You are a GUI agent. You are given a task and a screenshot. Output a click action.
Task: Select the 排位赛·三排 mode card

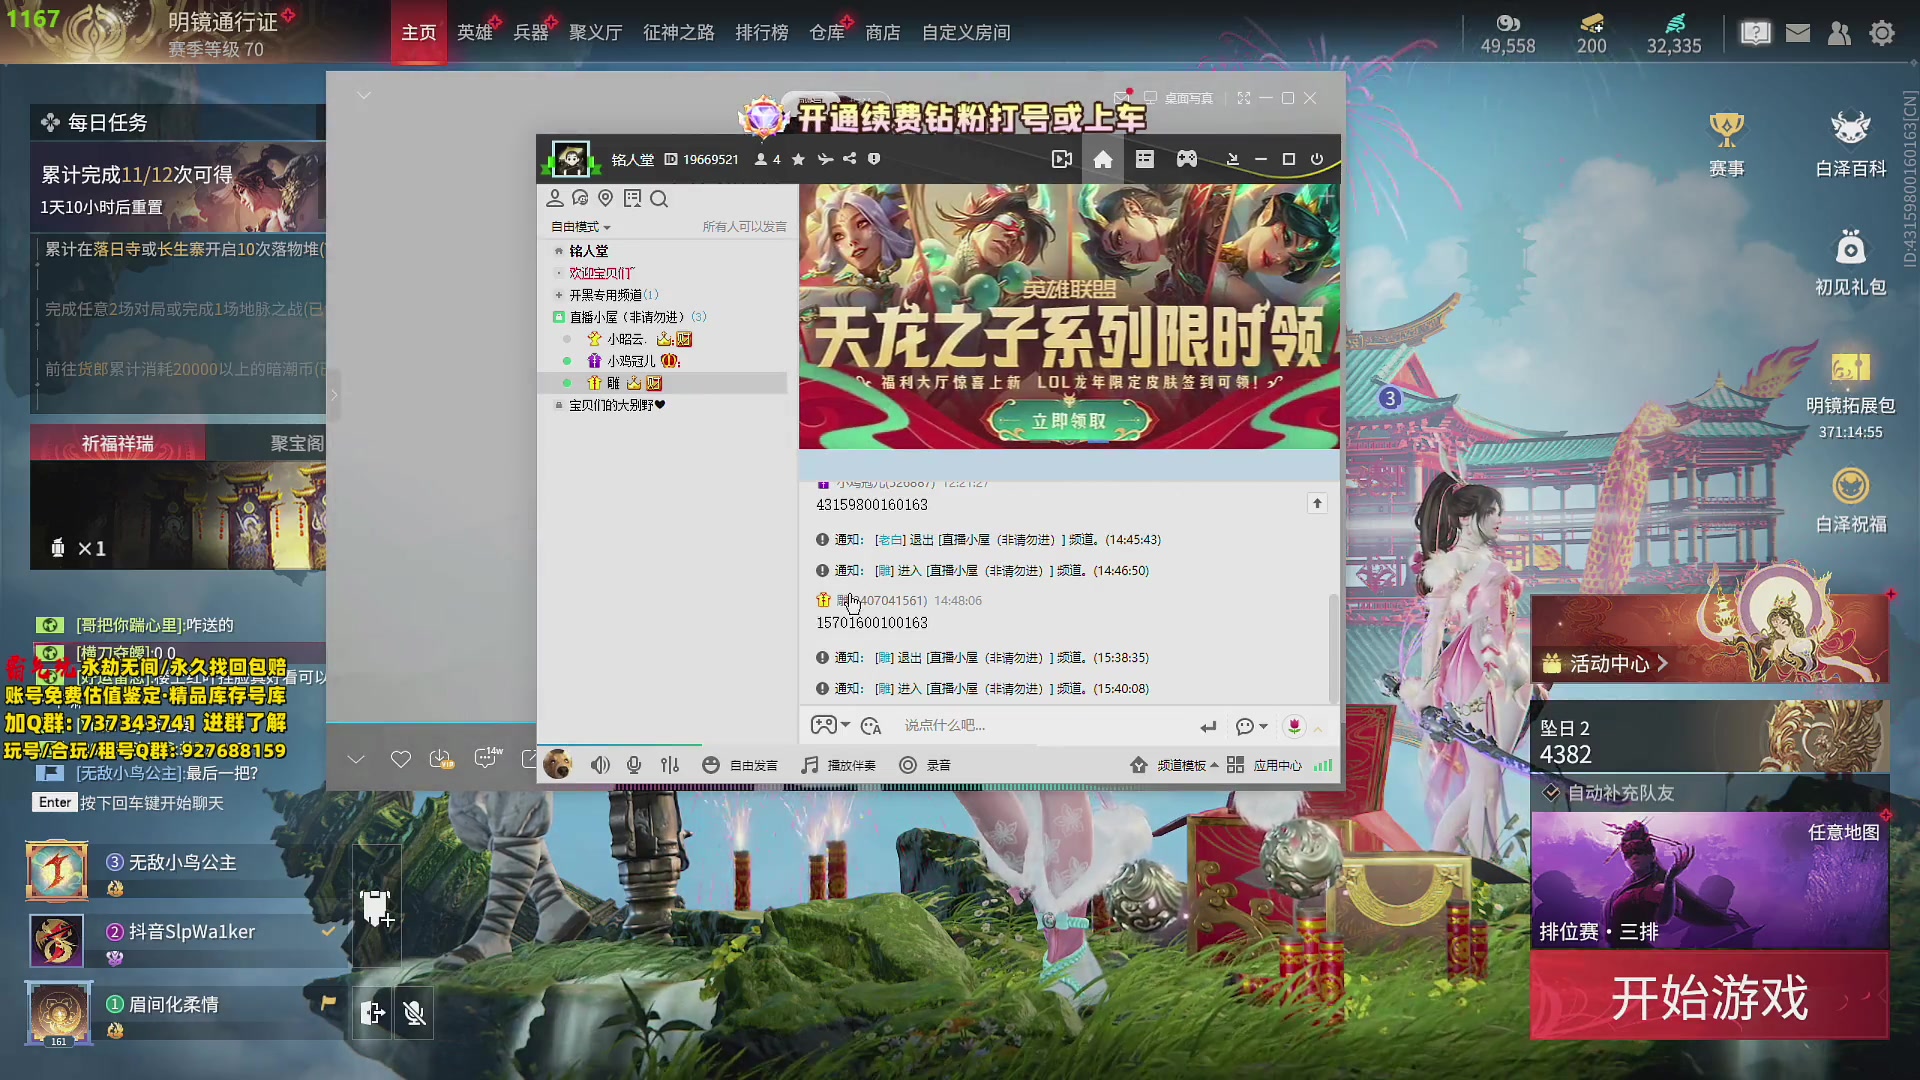(x=1710, y=881)
